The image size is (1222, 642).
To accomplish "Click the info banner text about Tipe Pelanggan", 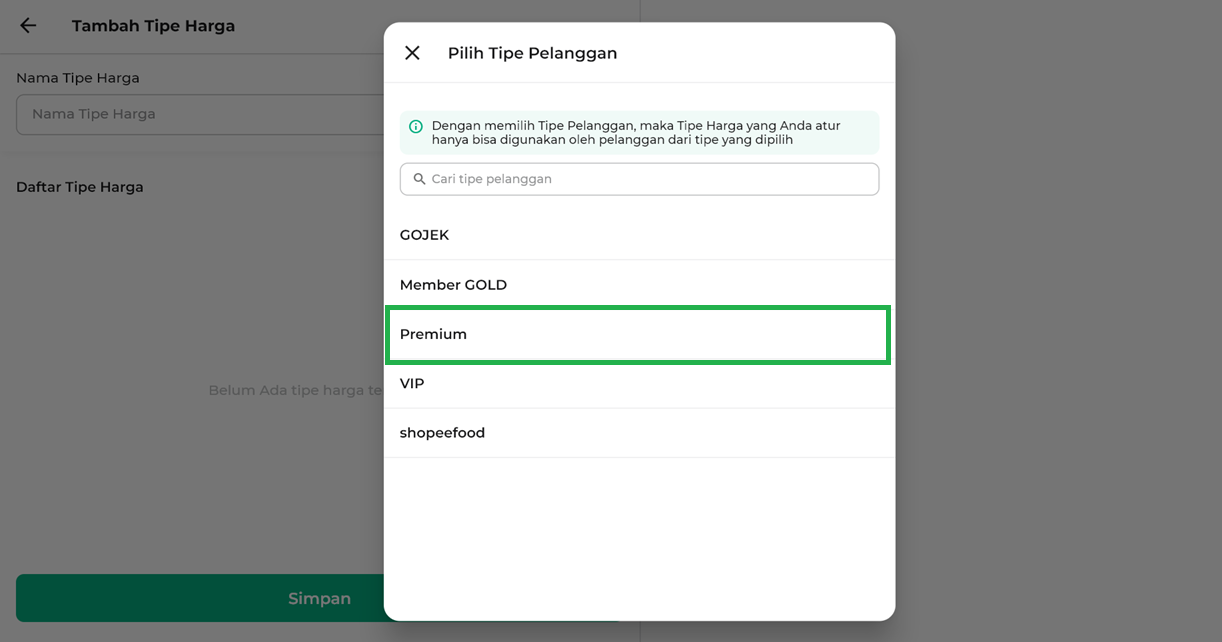I will point(635,133).
